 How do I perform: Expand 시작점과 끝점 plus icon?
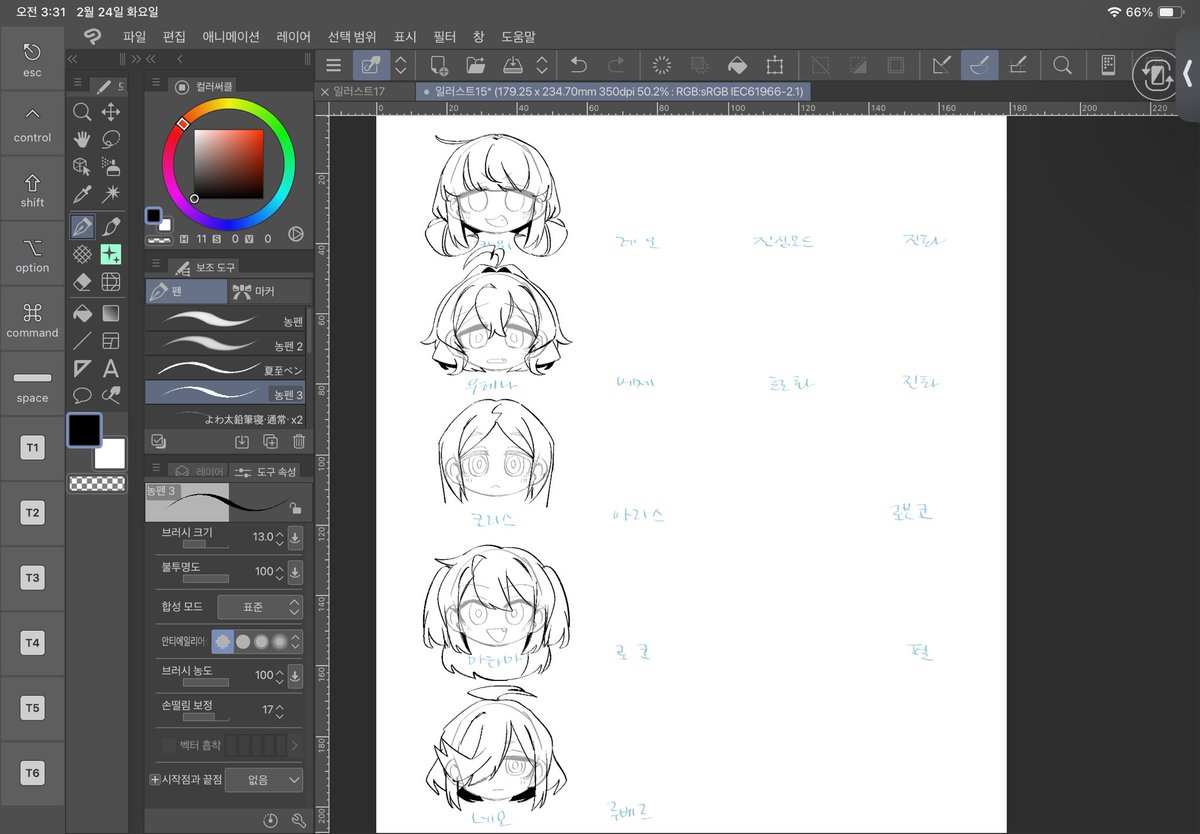click(155, 779)
